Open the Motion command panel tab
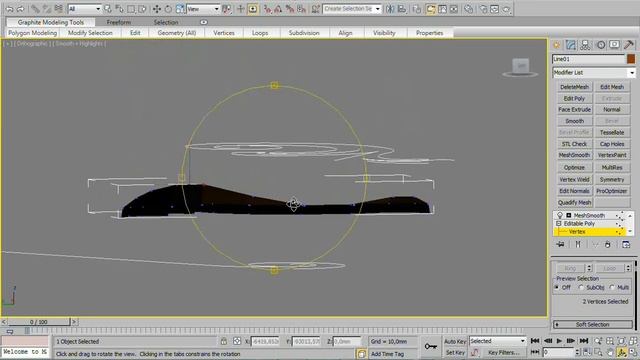The image size is (640, 360). click(x=600, y=45)
